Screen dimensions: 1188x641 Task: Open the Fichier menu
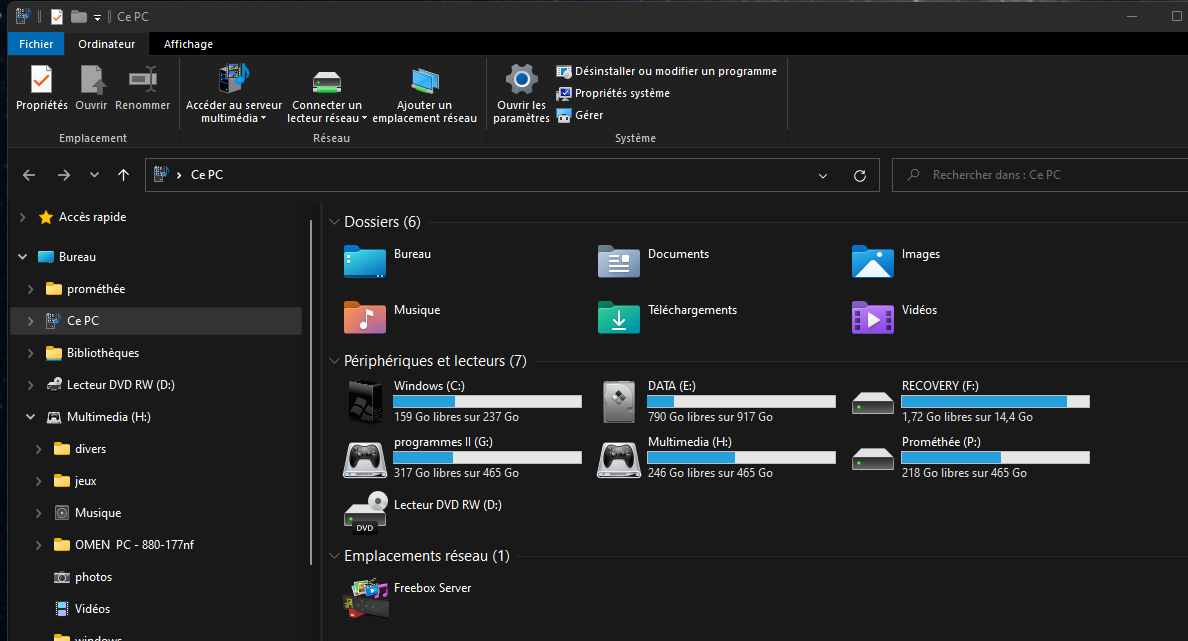(35, 44)
